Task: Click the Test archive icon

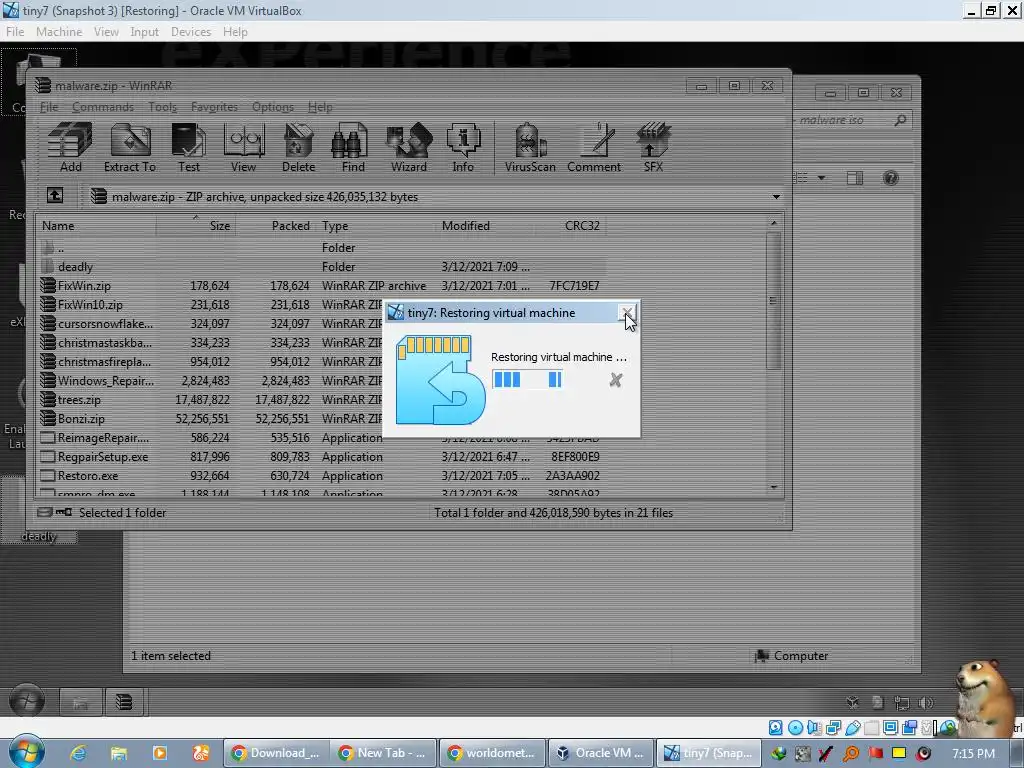Action: click(x=189, y=147)
